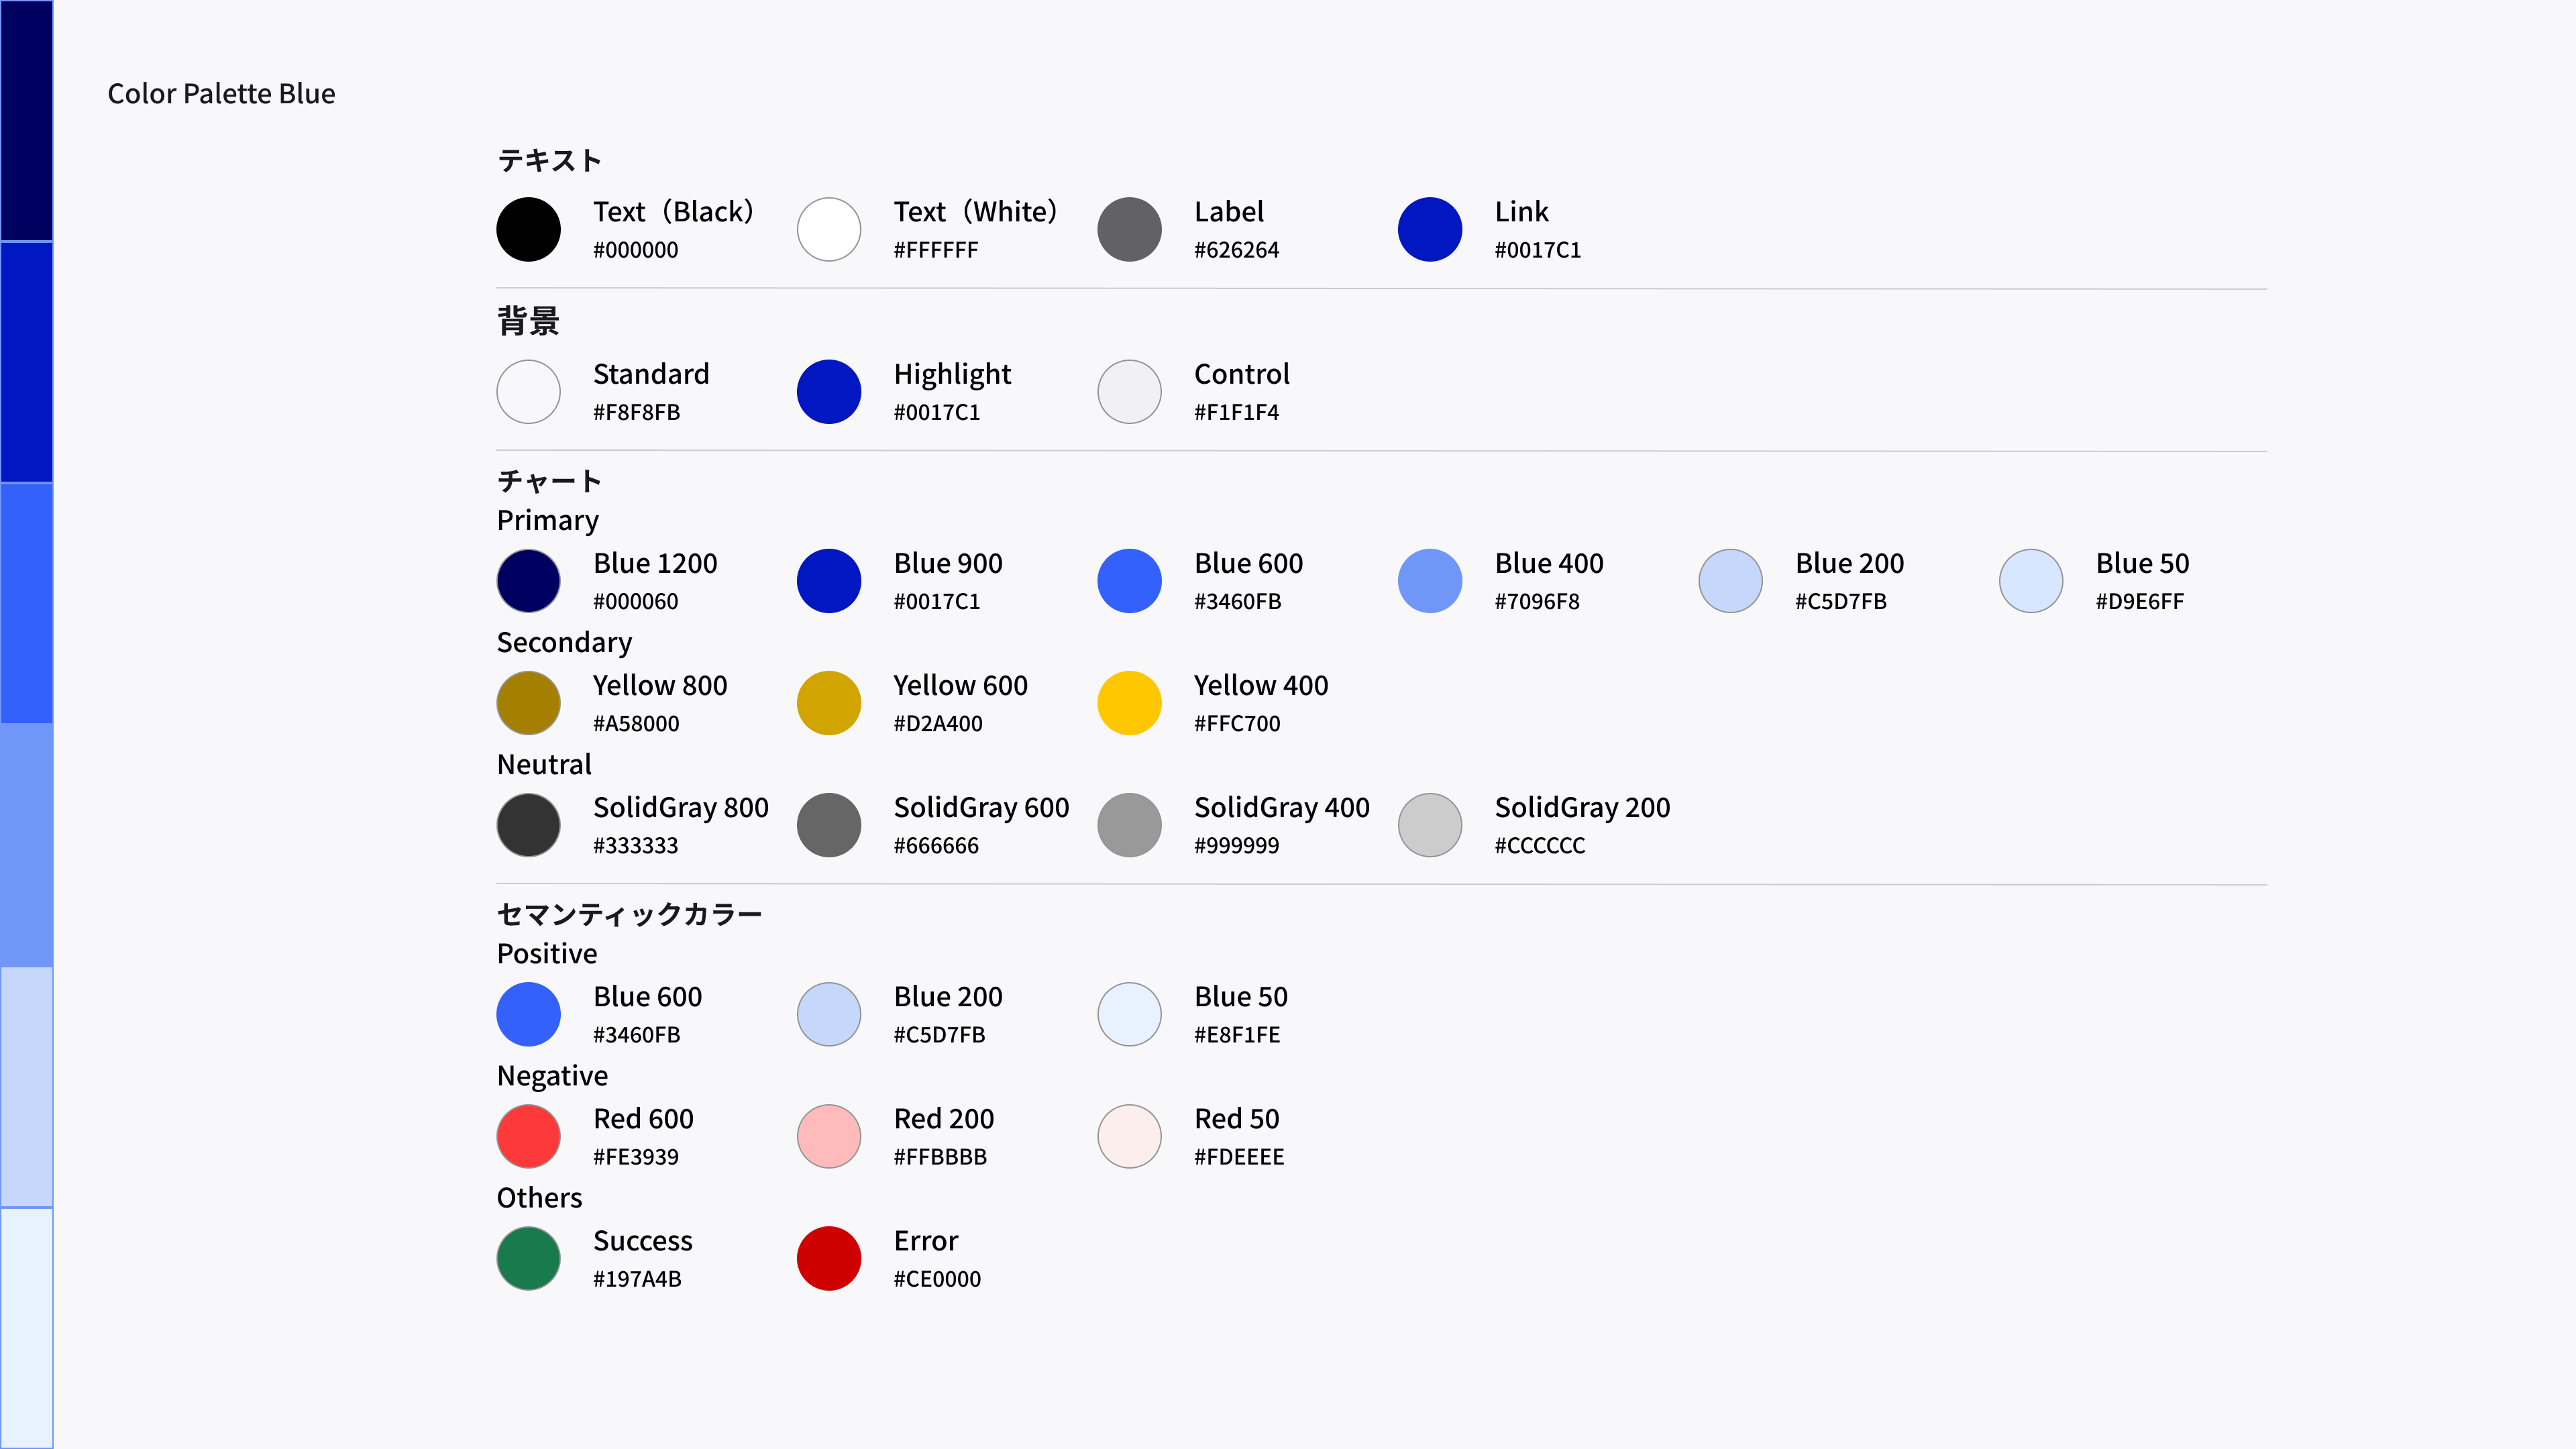
Task: Select the Label #626264 gray circle
Action: coord(1129,229)
